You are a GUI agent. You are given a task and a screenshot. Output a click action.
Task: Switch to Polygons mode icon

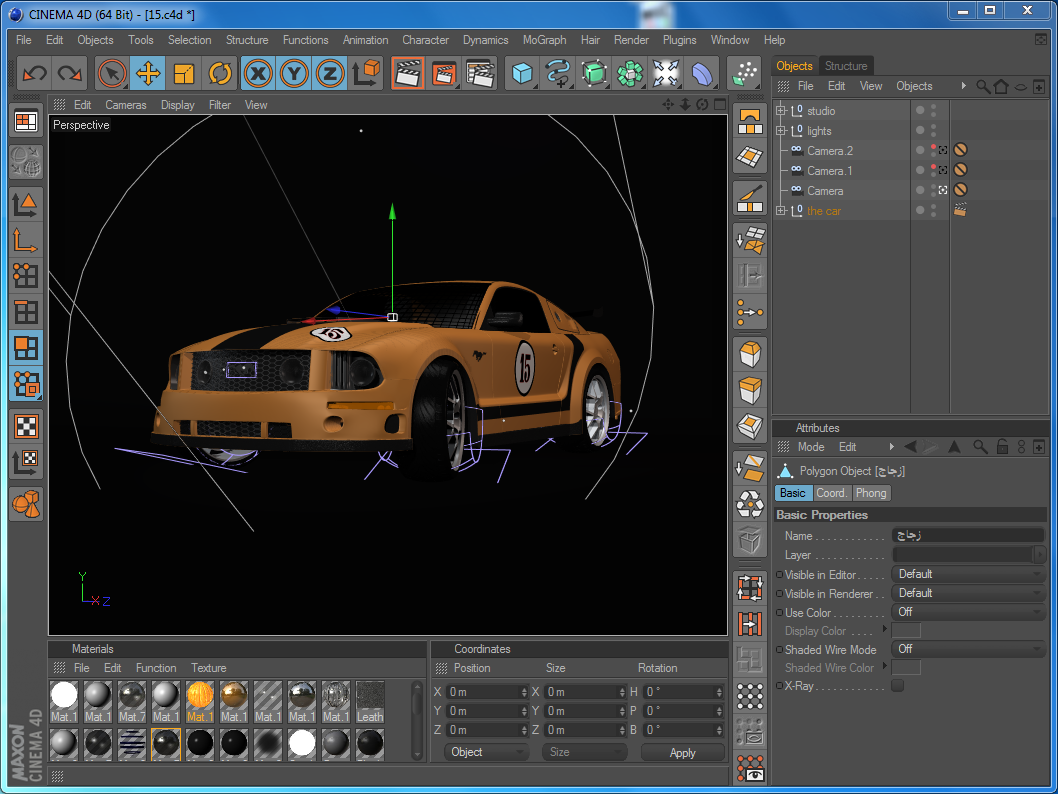(x=26, y=348)
